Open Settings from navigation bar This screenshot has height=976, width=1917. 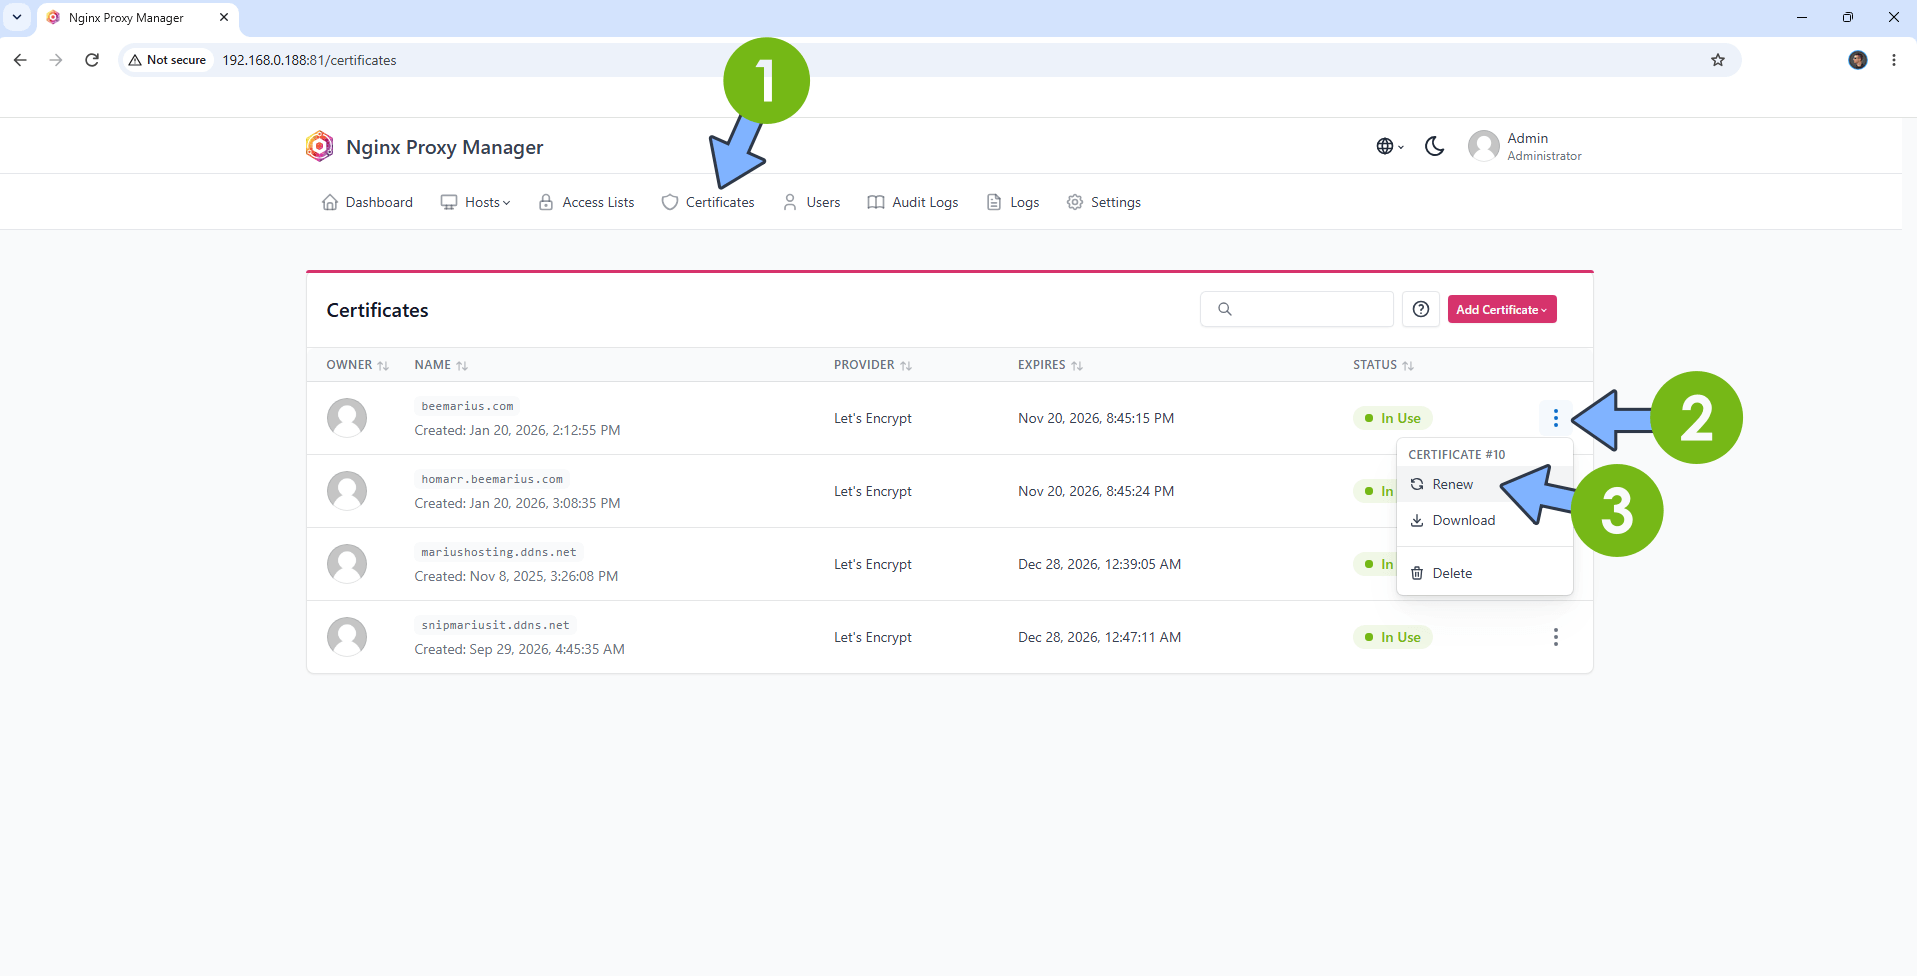[1103, 202]
